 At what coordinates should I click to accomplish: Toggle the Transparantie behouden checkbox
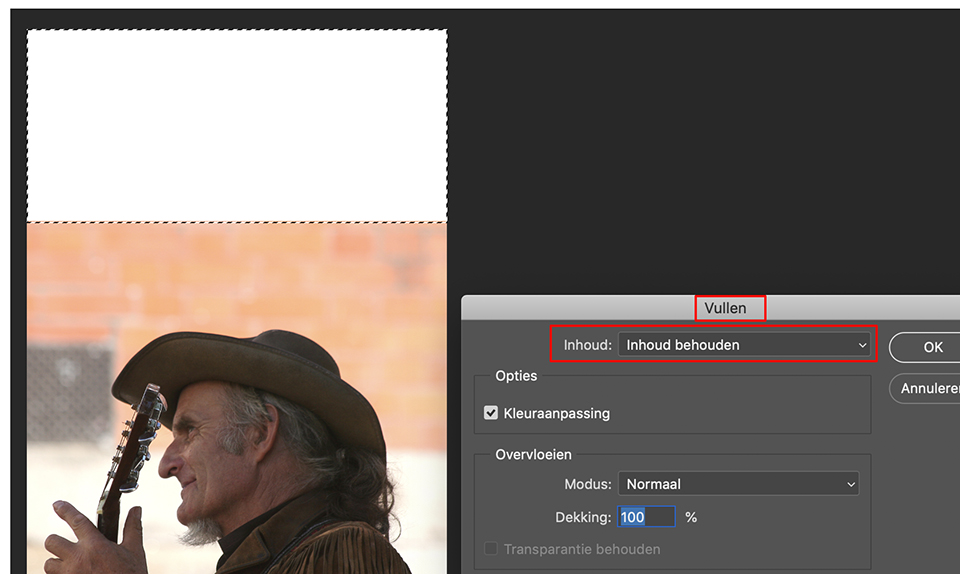coord(491,549)
